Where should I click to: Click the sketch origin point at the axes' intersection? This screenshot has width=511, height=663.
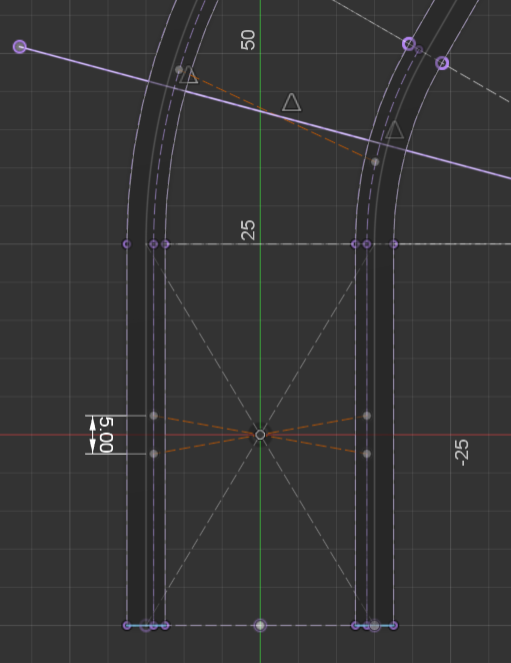(260, 435)
